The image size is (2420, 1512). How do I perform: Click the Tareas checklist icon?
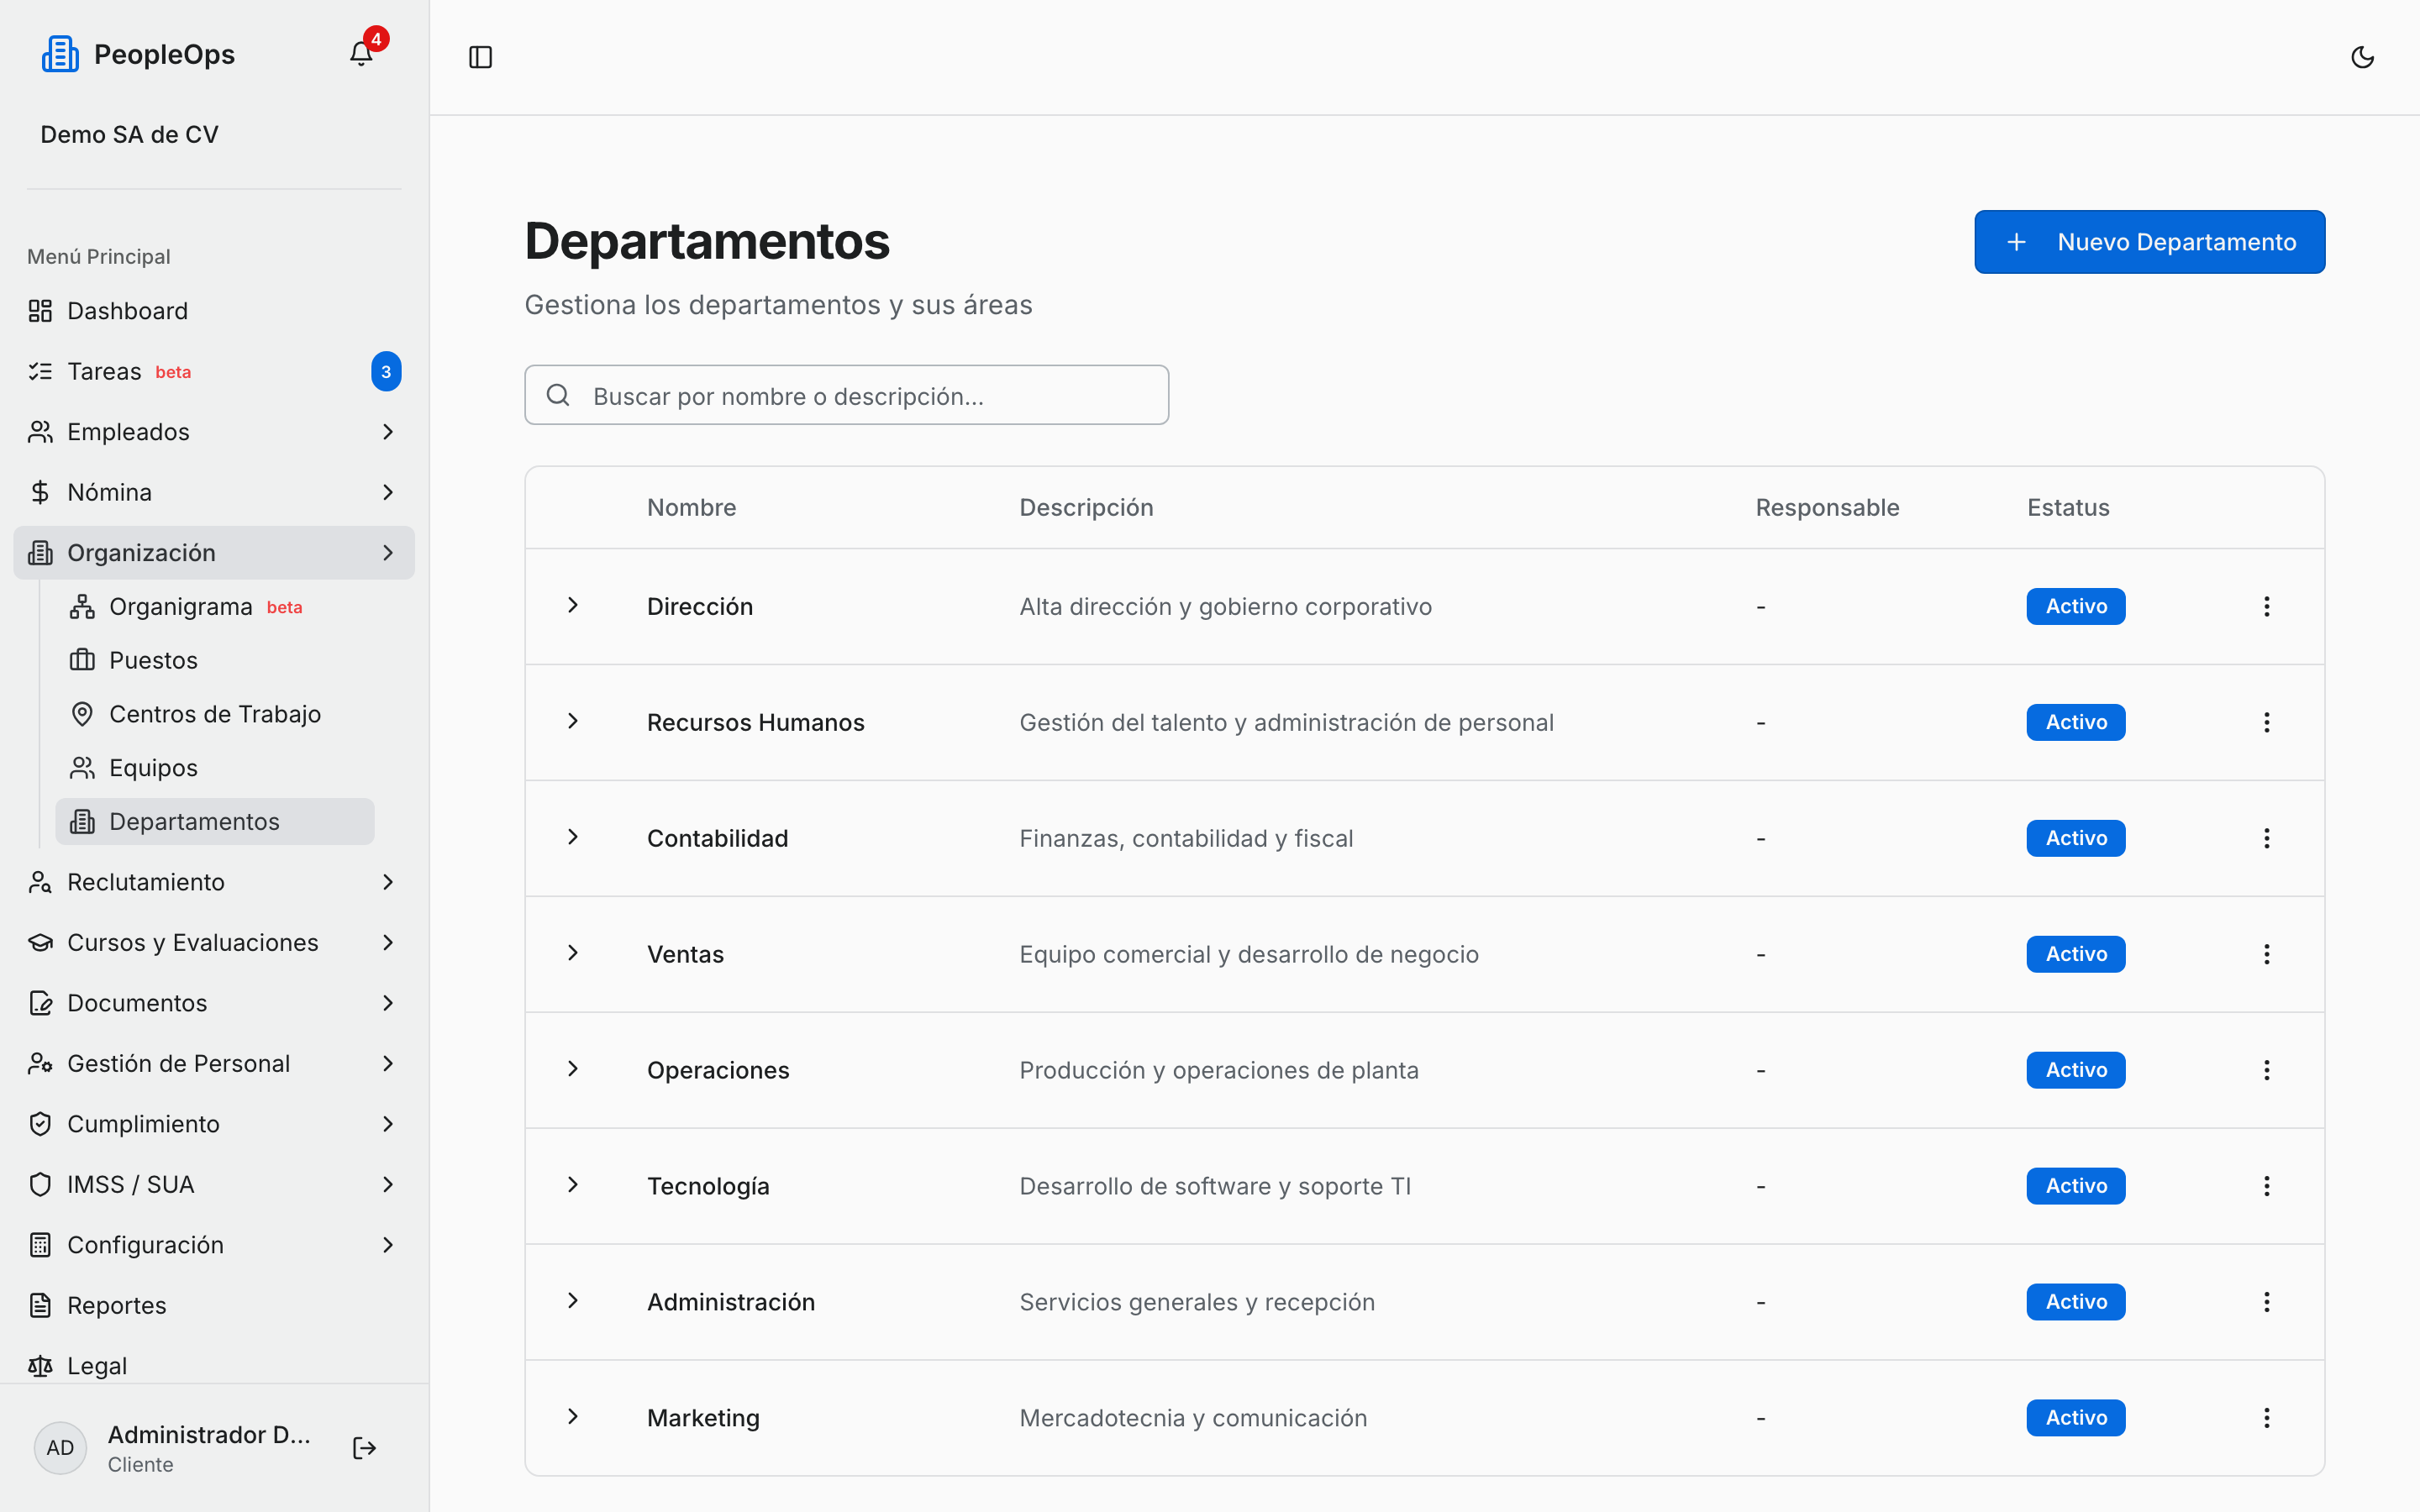[x=40, y=371]
